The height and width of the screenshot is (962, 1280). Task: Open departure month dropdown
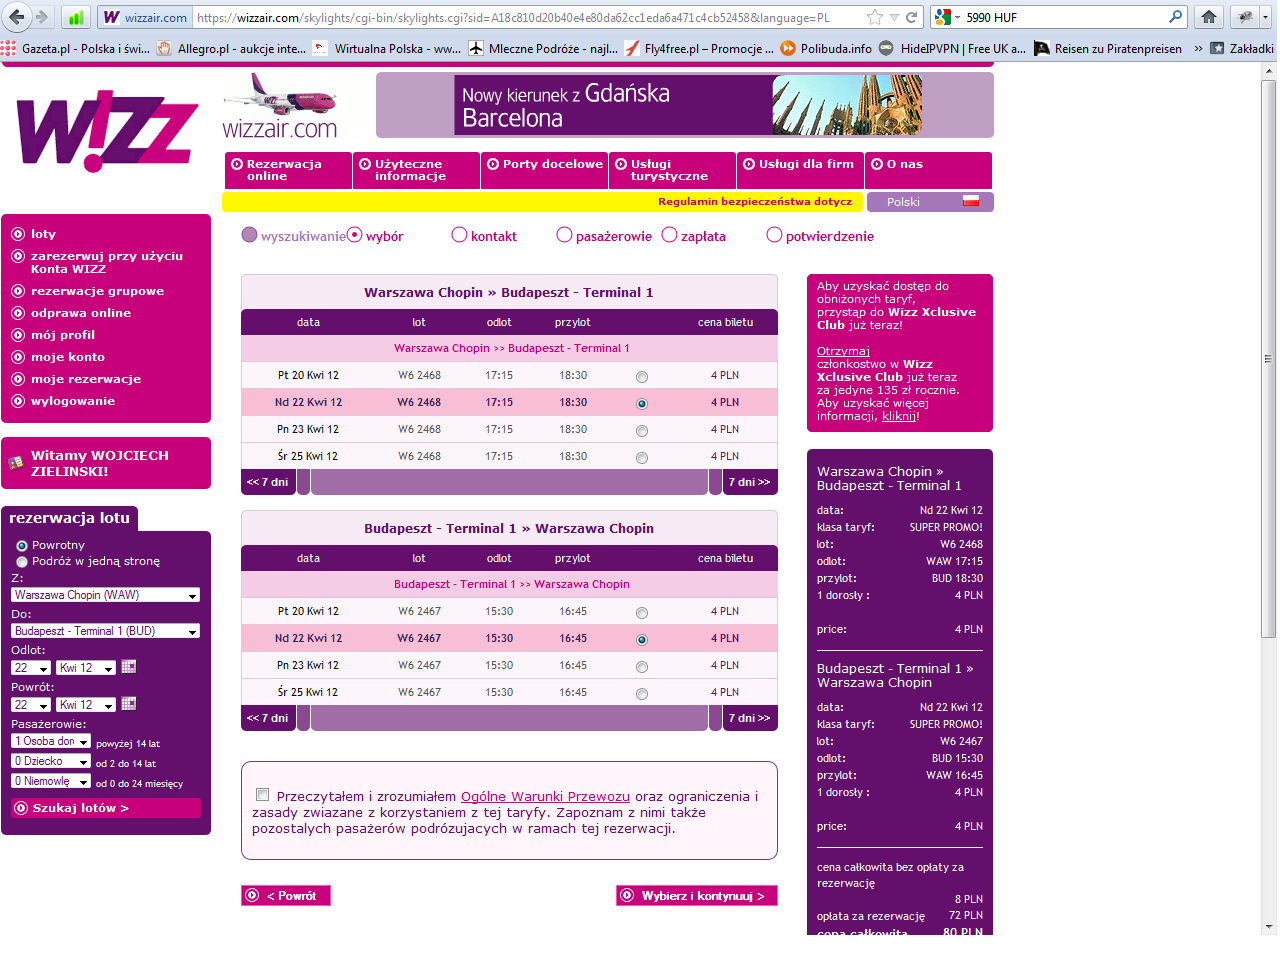[x=86, y=668]
